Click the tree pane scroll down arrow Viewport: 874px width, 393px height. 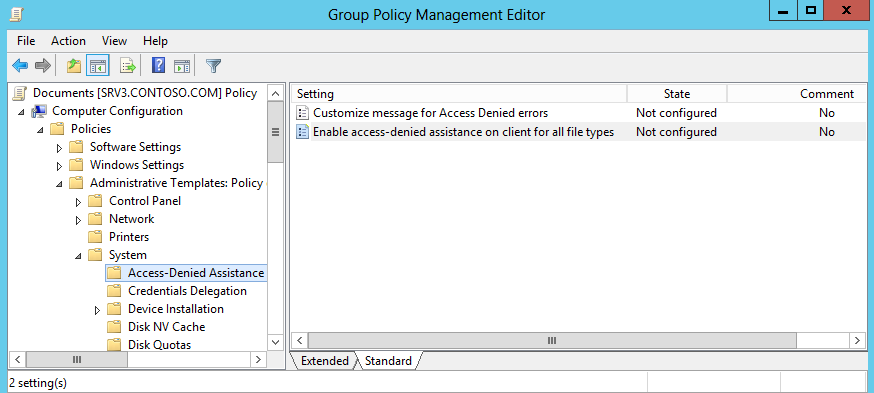tap(275, 342)
